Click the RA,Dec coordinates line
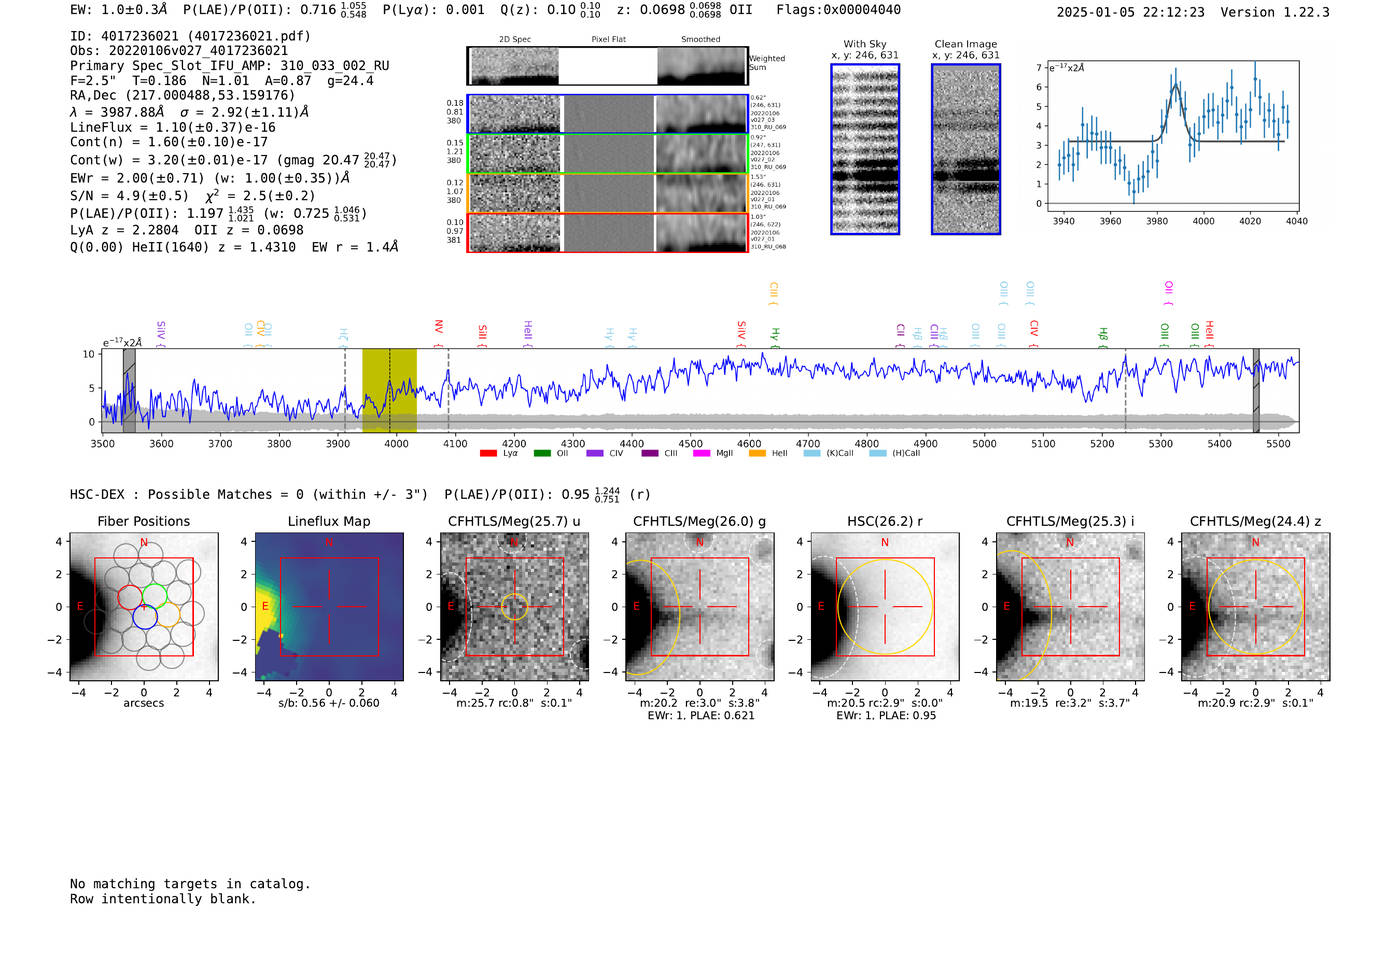The height and width of the screenshot is (953, 1400). click(183, 96)
